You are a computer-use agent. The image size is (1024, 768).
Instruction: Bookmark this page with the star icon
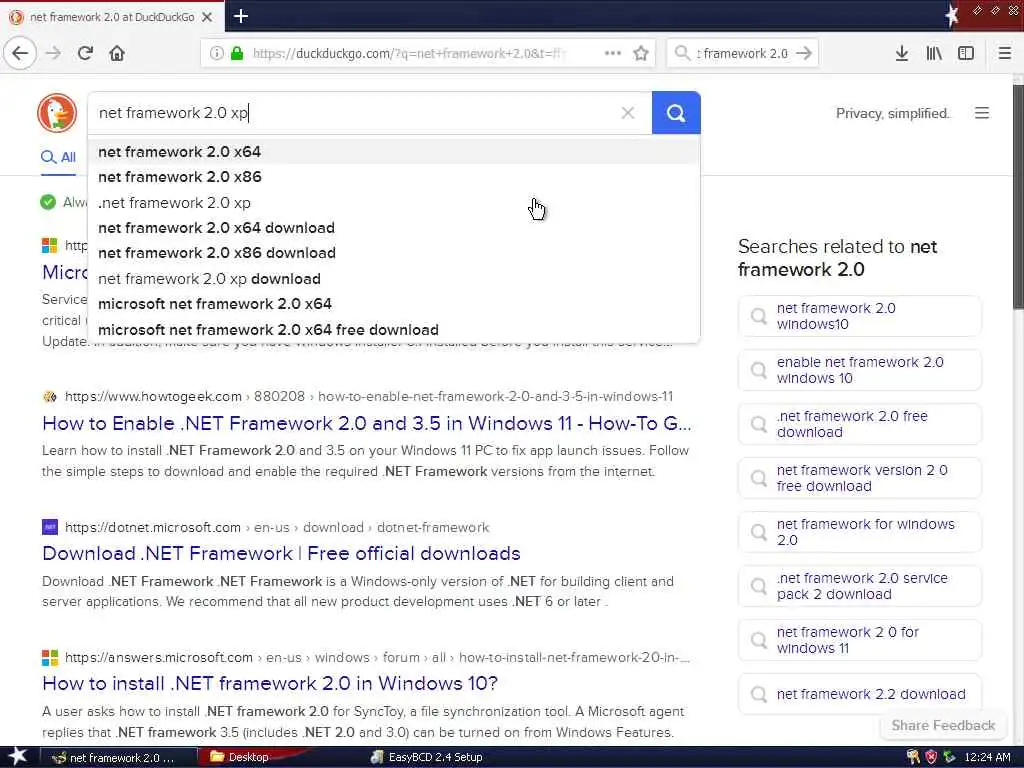[x=641, y=53]
